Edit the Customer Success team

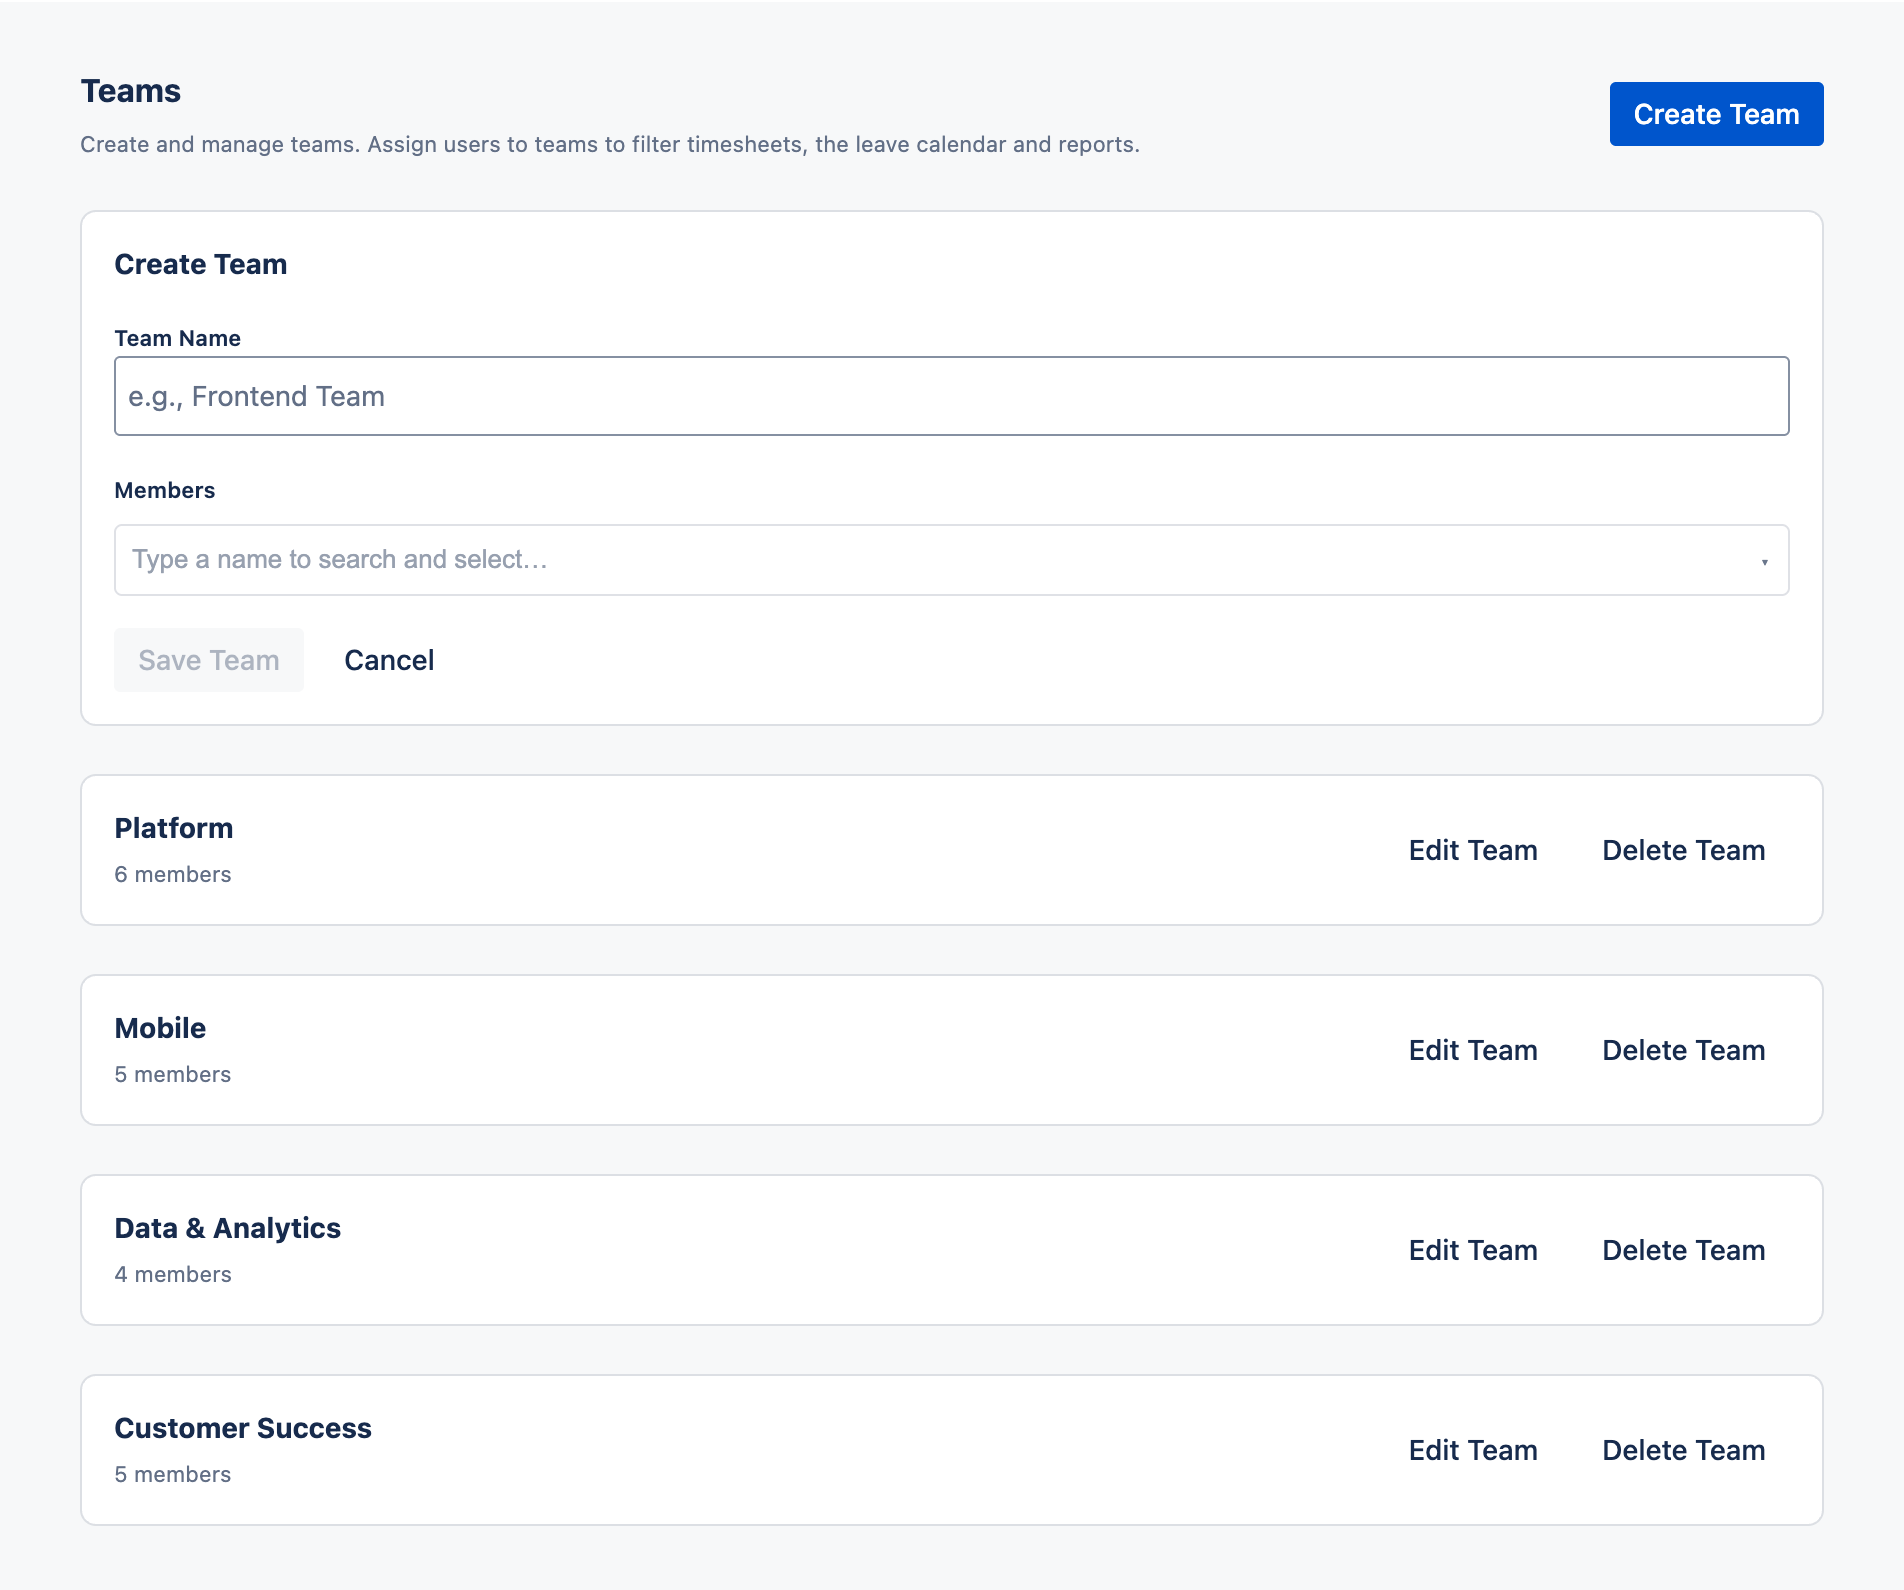coord(1473,1450)
